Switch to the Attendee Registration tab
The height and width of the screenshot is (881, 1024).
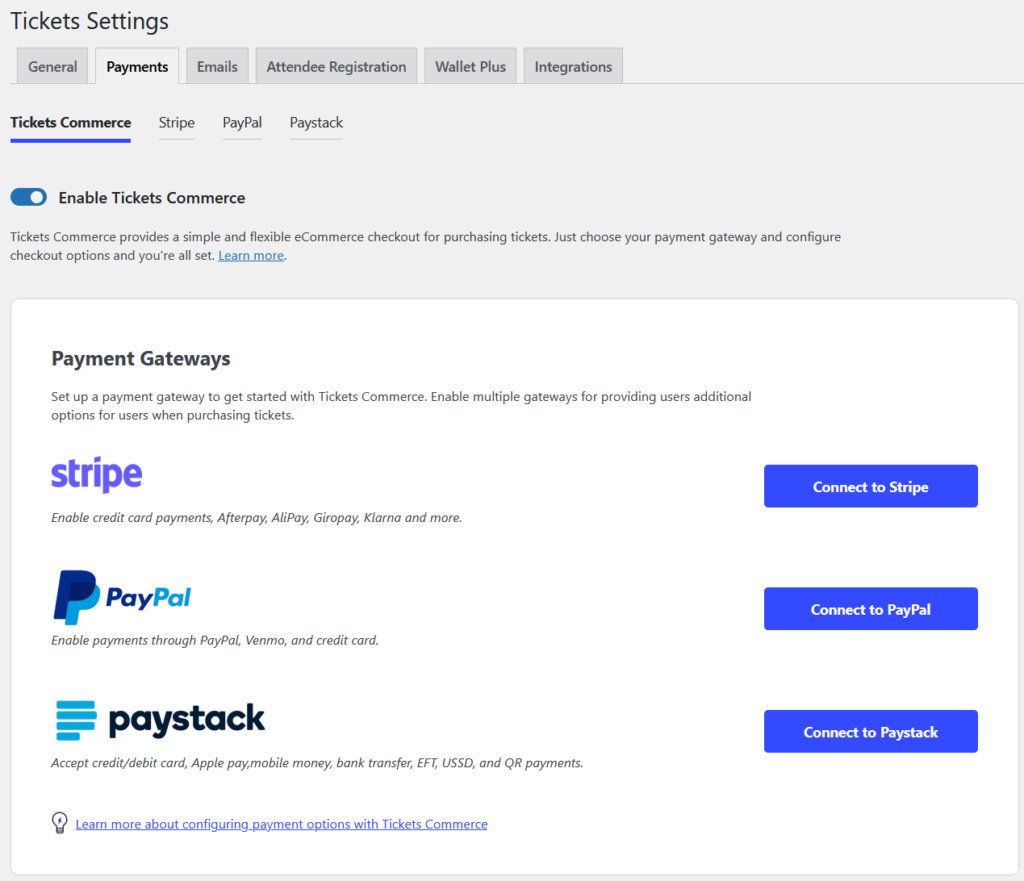point(336,66)
